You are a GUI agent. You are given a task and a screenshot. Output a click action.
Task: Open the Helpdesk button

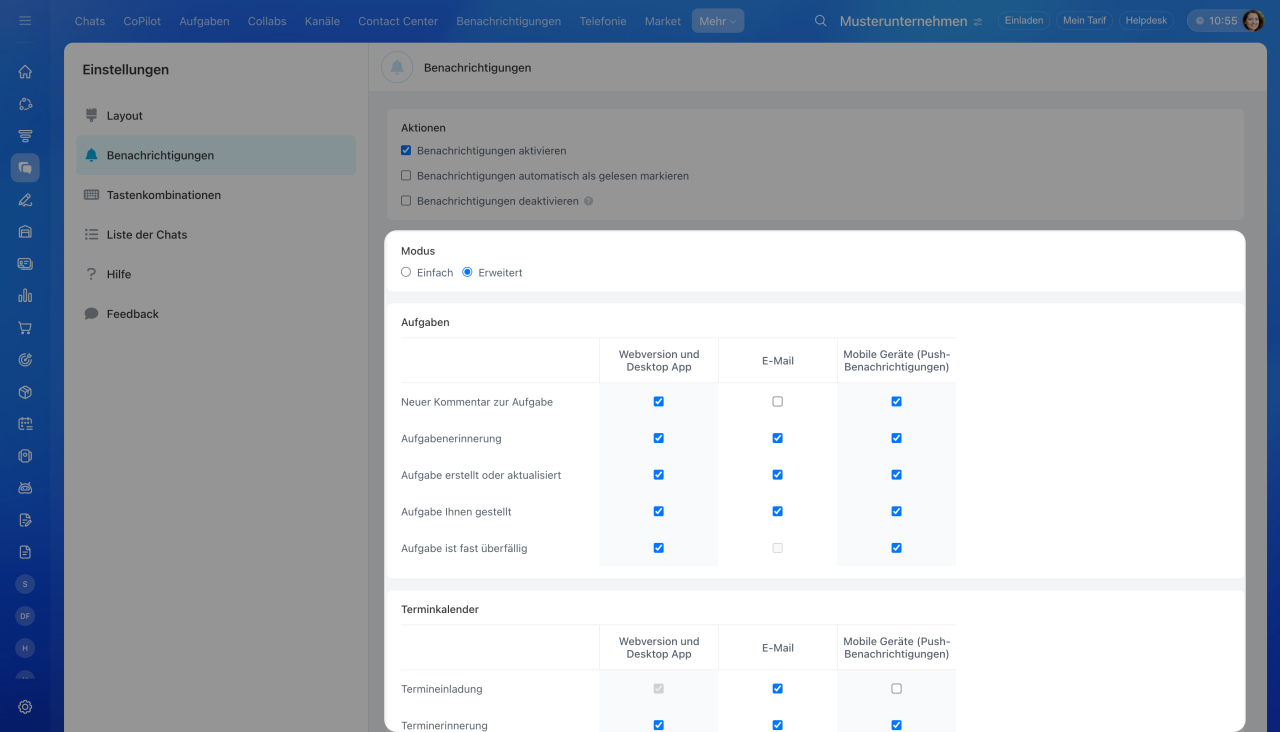[x=1146, y=21]
